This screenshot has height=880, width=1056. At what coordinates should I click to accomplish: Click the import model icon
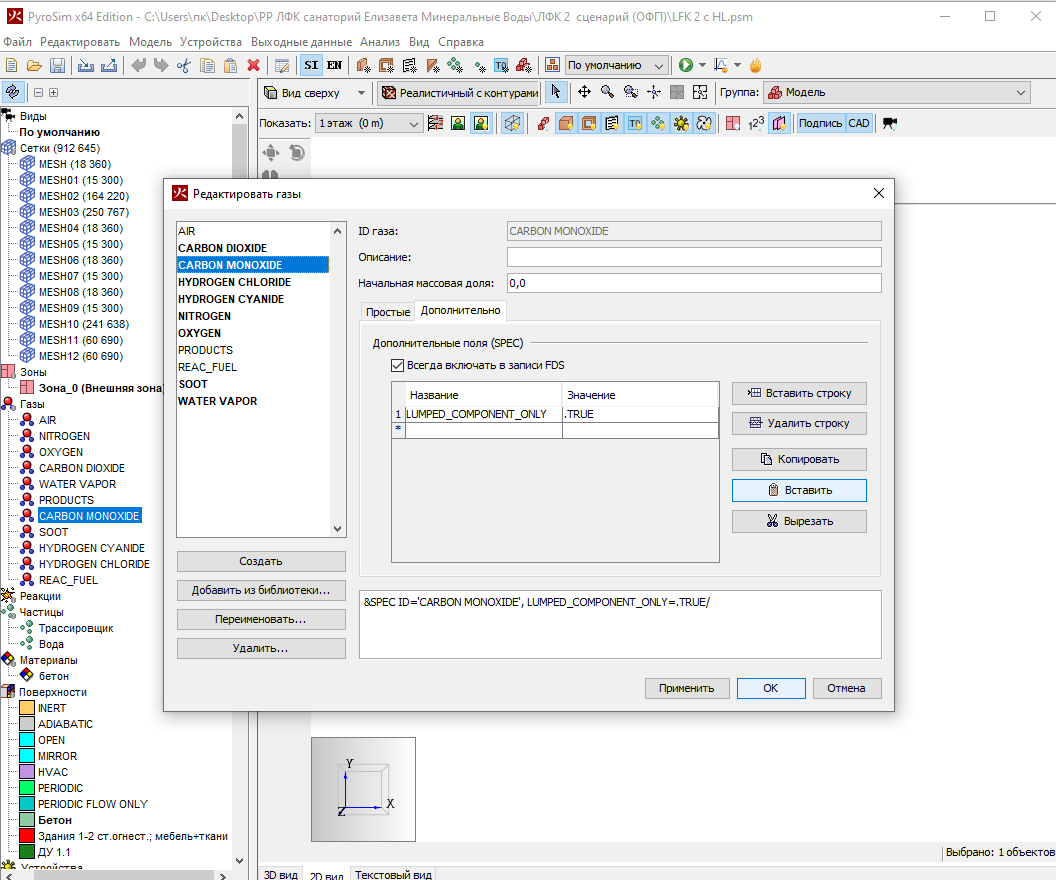pos(86,65)
